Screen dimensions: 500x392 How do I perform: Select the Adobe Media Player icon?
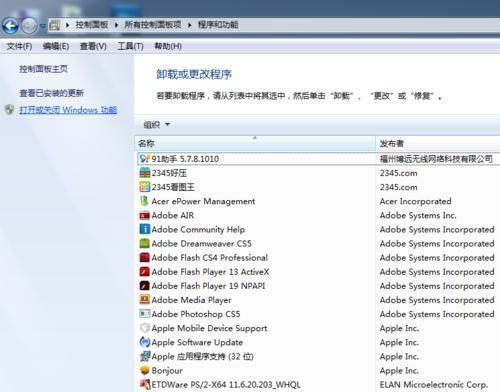145,300
